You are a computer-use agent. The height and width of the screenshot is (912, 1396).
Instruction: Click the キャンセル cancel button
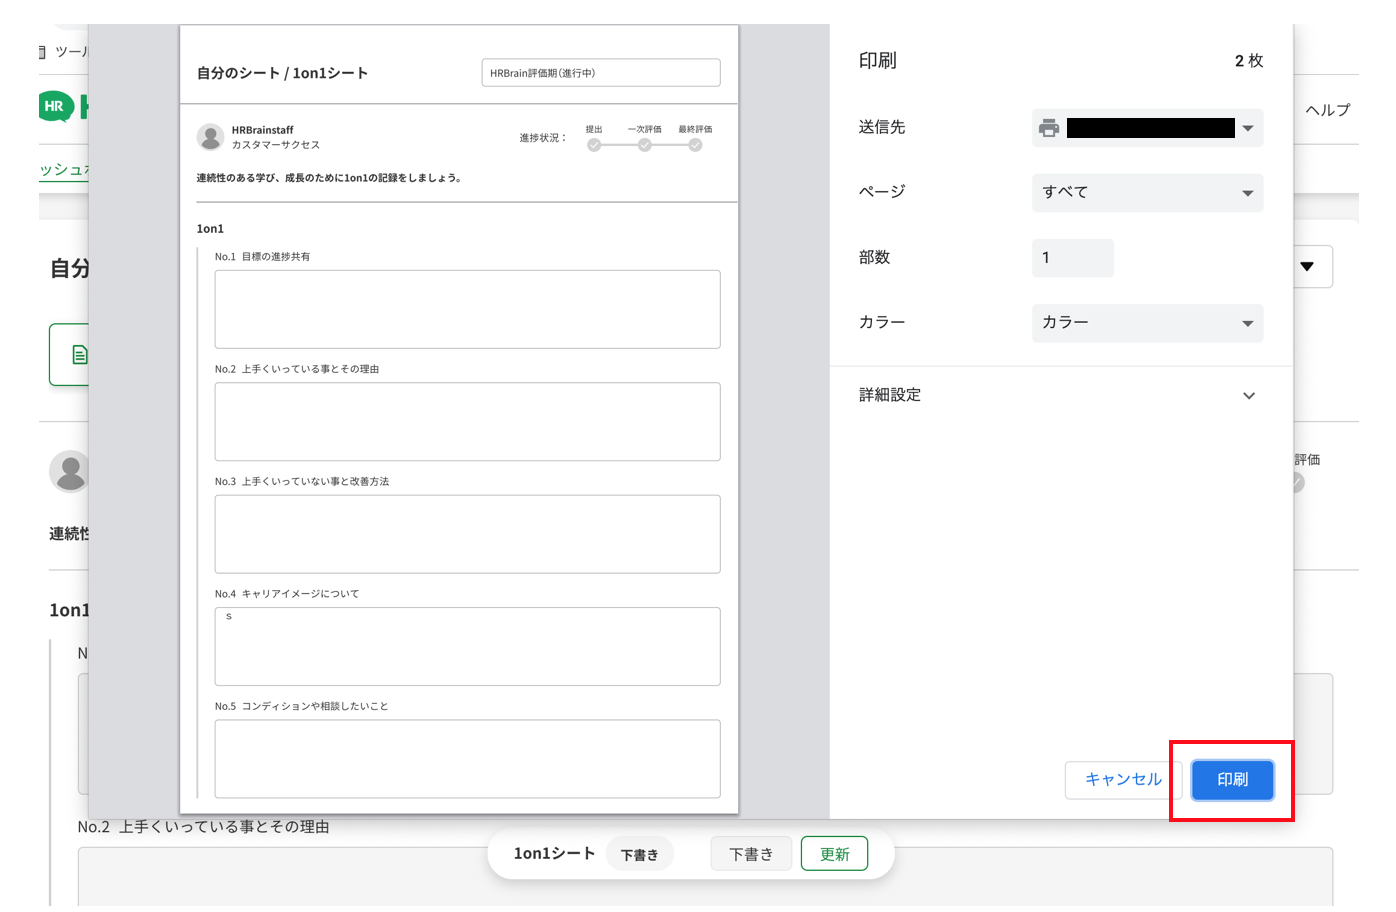tap(1123, 780)
